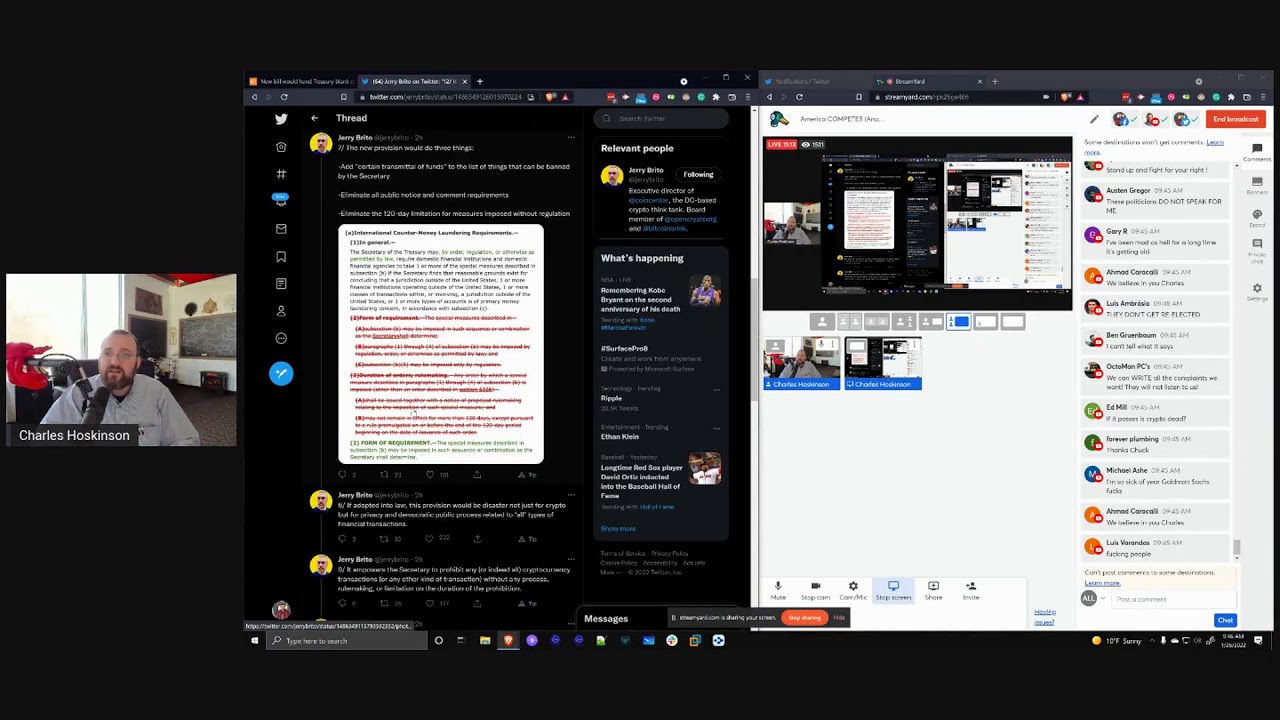
Task: Open Twitter Home from the sidebar
Action: click(x=281, y=147)
